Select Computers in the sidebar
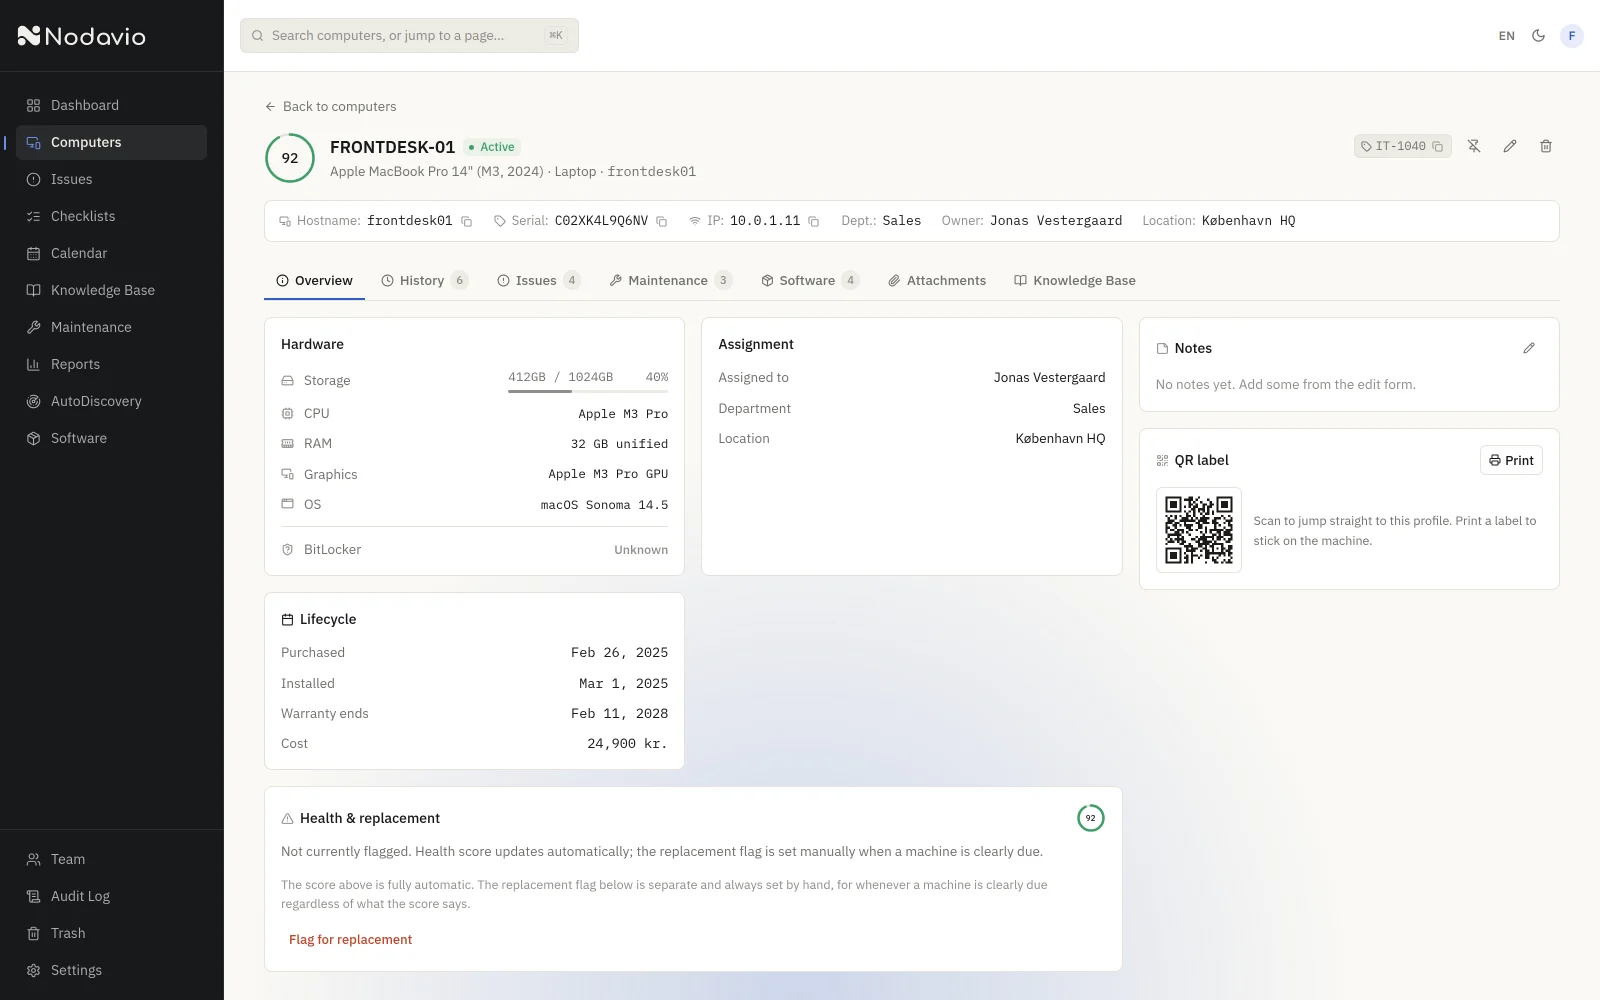 (111, 142)
